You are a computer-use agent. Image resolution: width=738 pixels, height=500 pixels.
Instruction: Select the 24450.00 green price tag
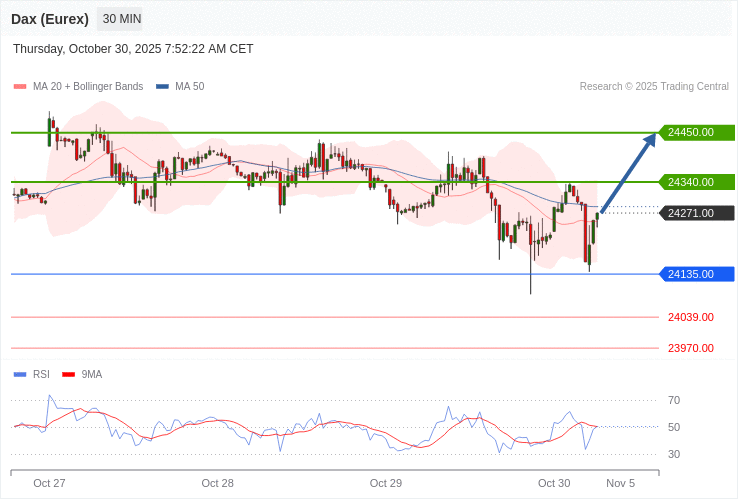tap(696, 132)
